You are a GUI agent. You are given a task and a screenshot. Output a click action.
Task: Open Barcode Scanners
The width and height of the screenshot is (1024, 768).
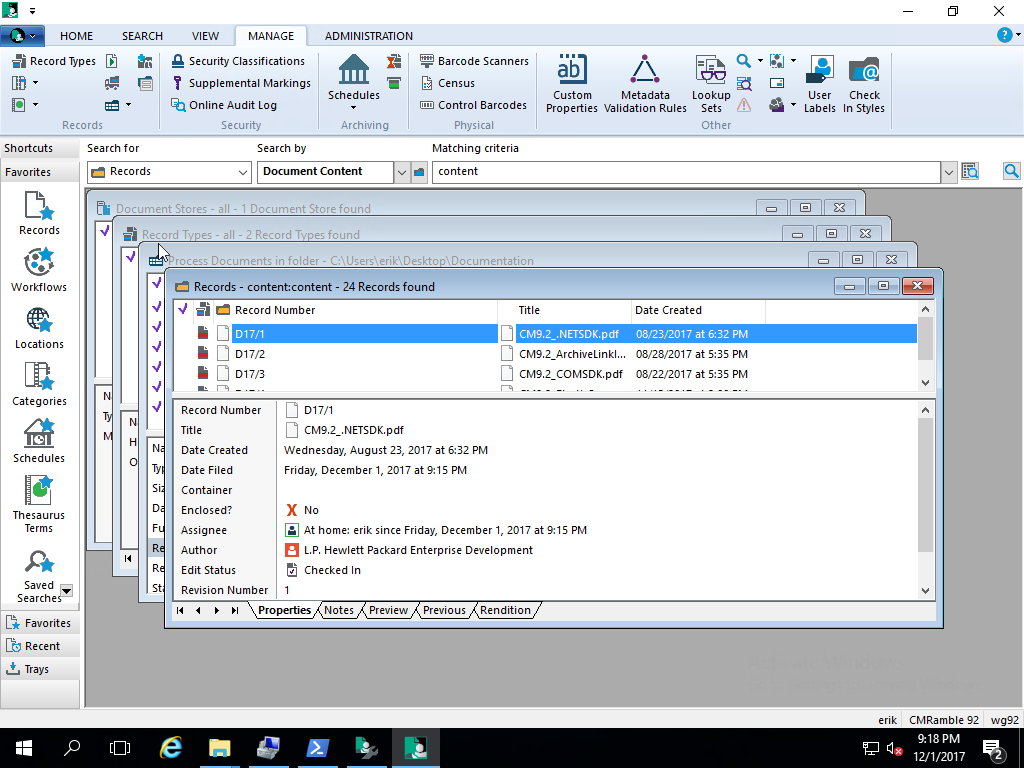point(474,61)
